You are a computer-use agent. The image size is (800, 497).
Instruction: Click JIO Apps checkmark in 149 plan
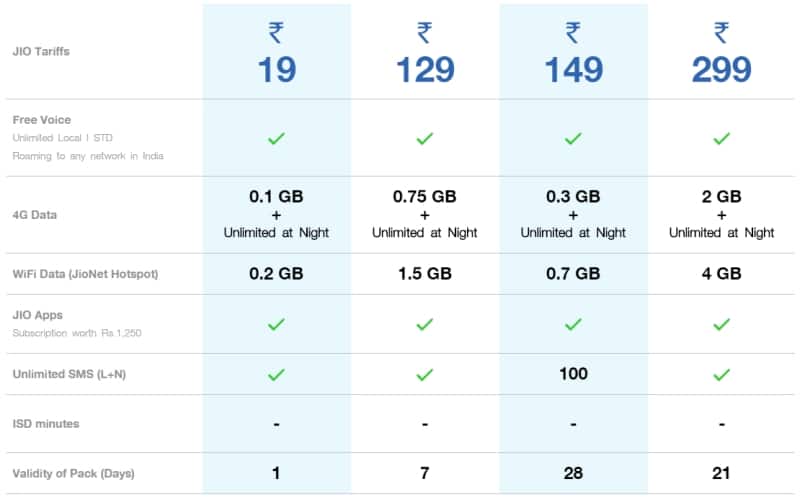point(573,324)
